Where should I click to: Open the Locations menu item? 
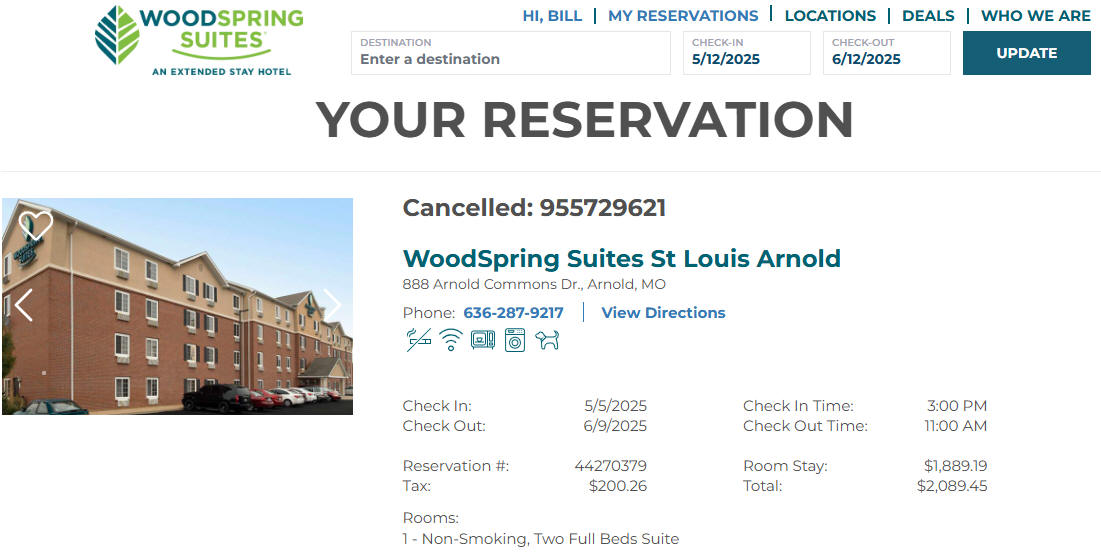[830, 15]
